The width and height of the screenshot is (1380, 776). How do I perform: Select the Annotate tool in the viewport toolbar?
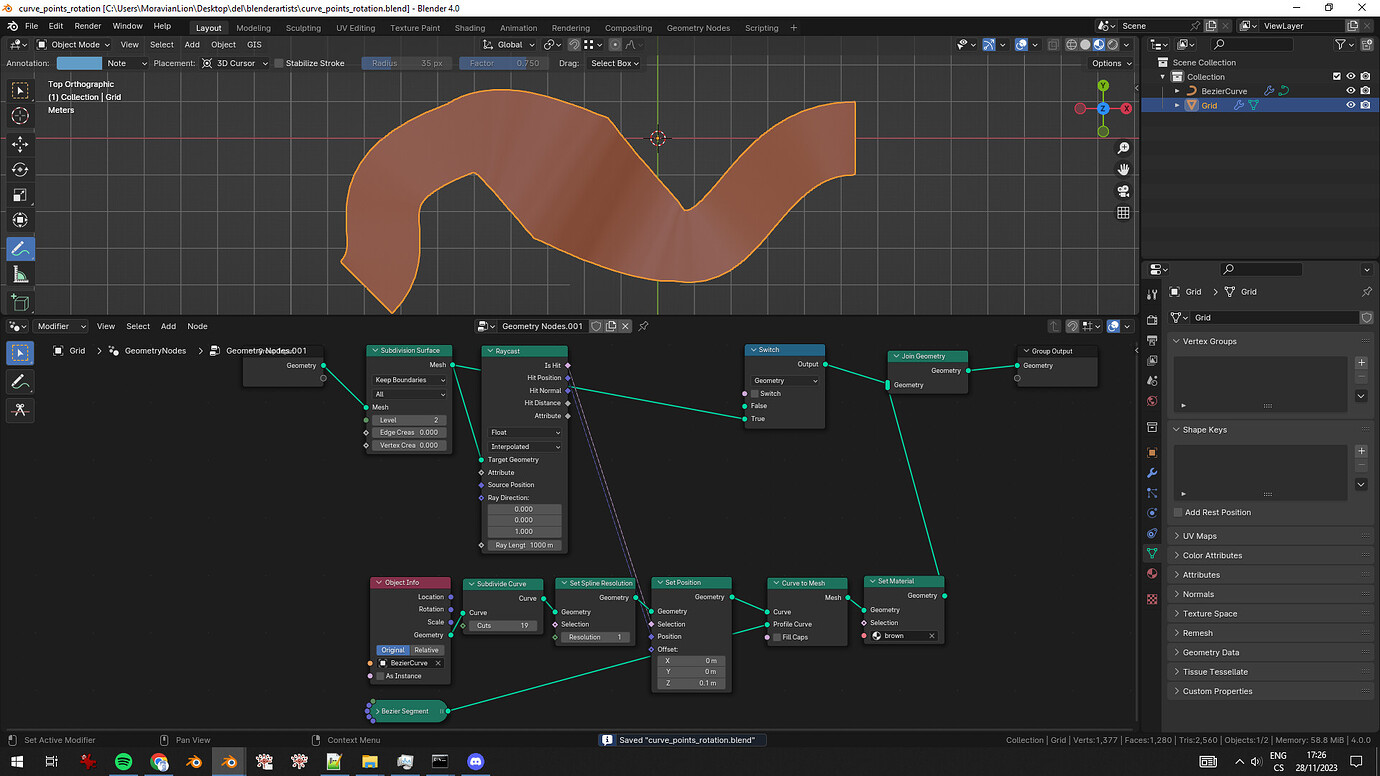[20, 248]
